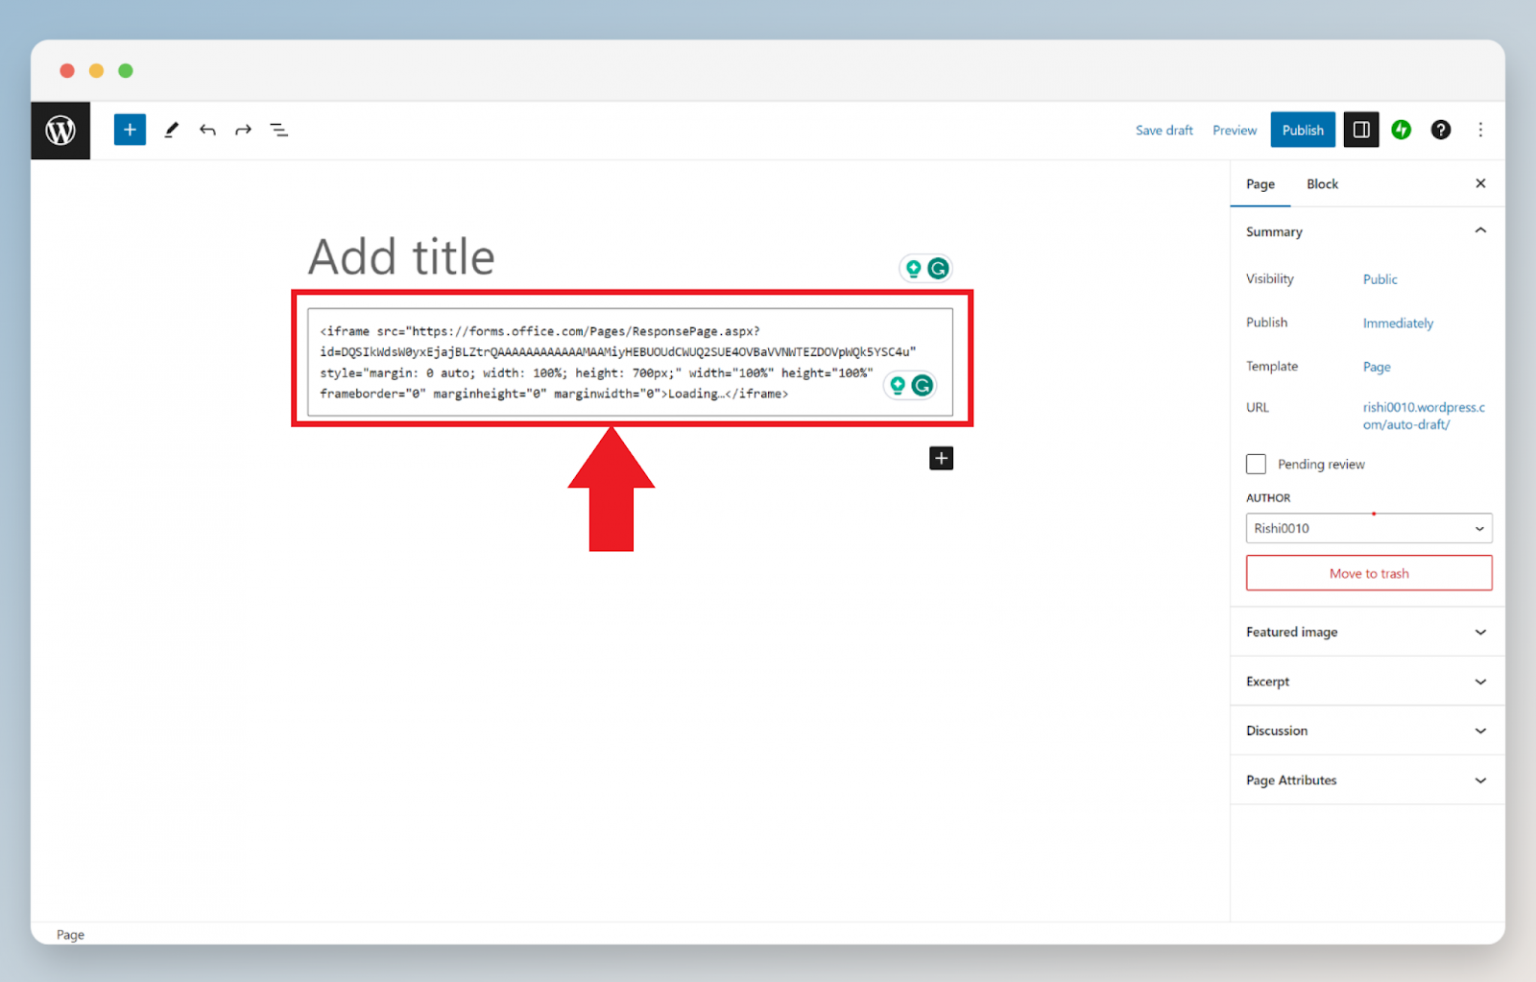Image resolution: width=1536 pixels, height=982 pixels.
Task: Expand the Discussion section
Action: 1366,730
